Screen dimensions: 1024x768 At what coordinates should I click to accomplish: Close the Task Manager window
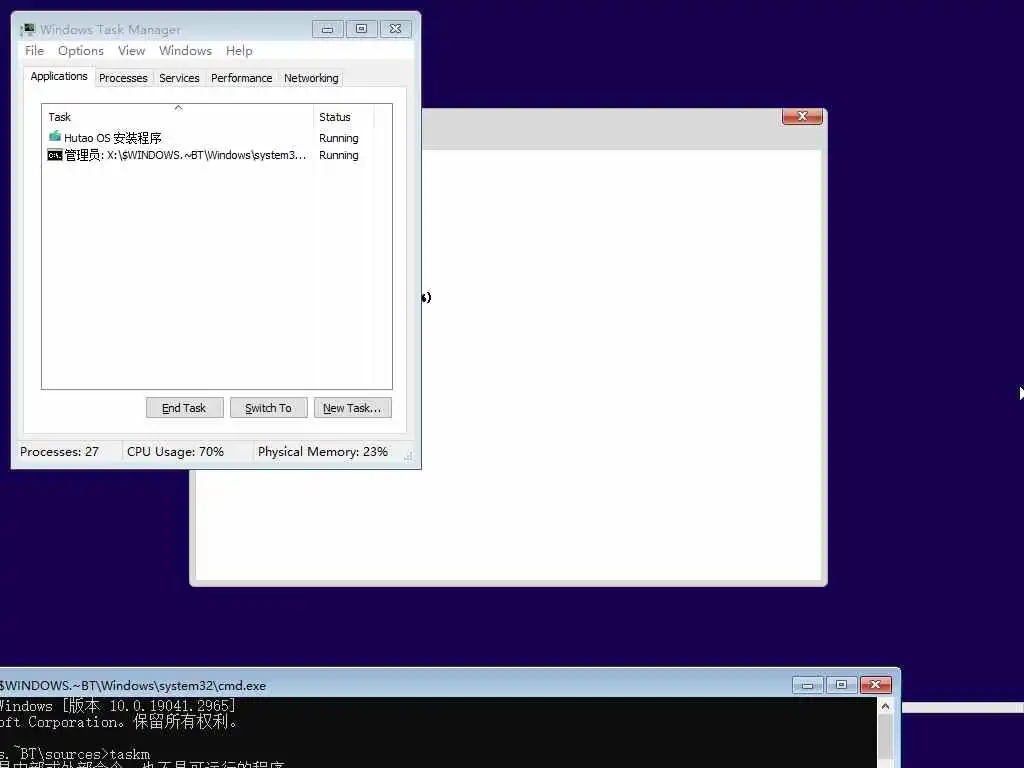click(x=396, y=29)
